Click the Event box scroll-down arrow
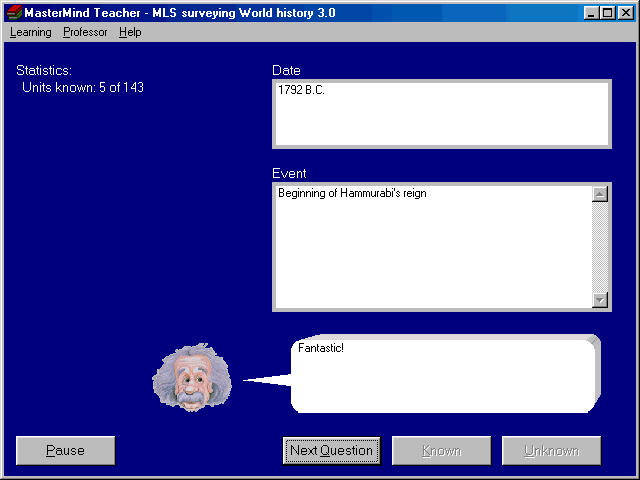The image size is (640, 480). 600,300
